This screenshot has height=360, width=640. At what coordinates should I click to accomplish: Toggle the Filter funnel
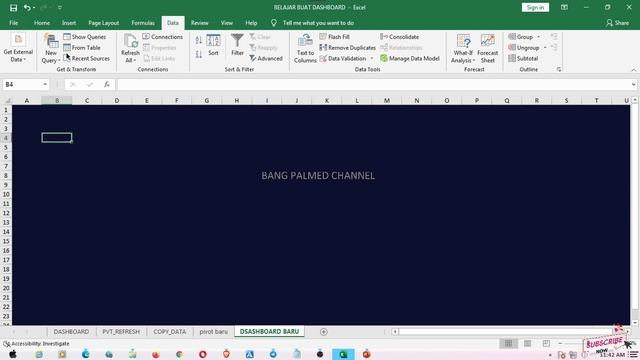point(237,45)
